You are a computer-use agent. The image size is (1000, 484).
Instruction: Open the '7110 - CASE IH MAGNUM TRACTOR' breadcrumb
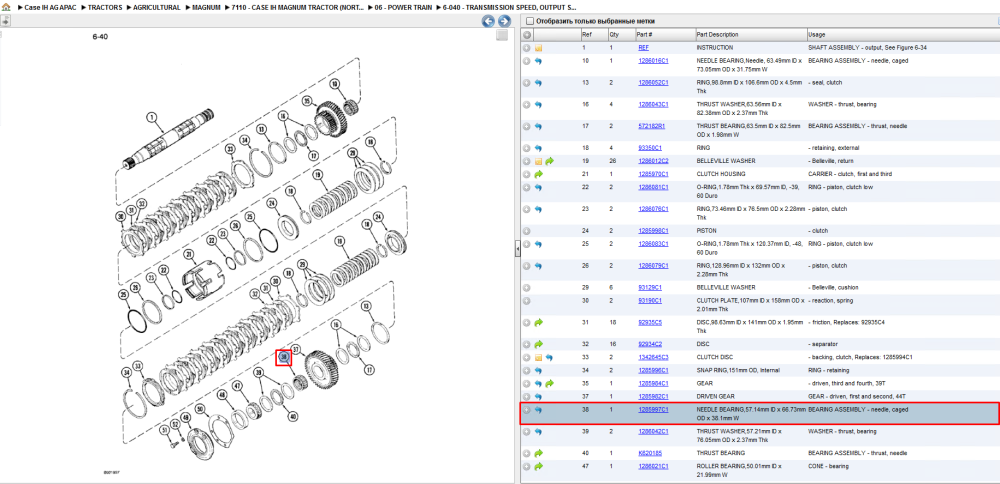[298, 7]
